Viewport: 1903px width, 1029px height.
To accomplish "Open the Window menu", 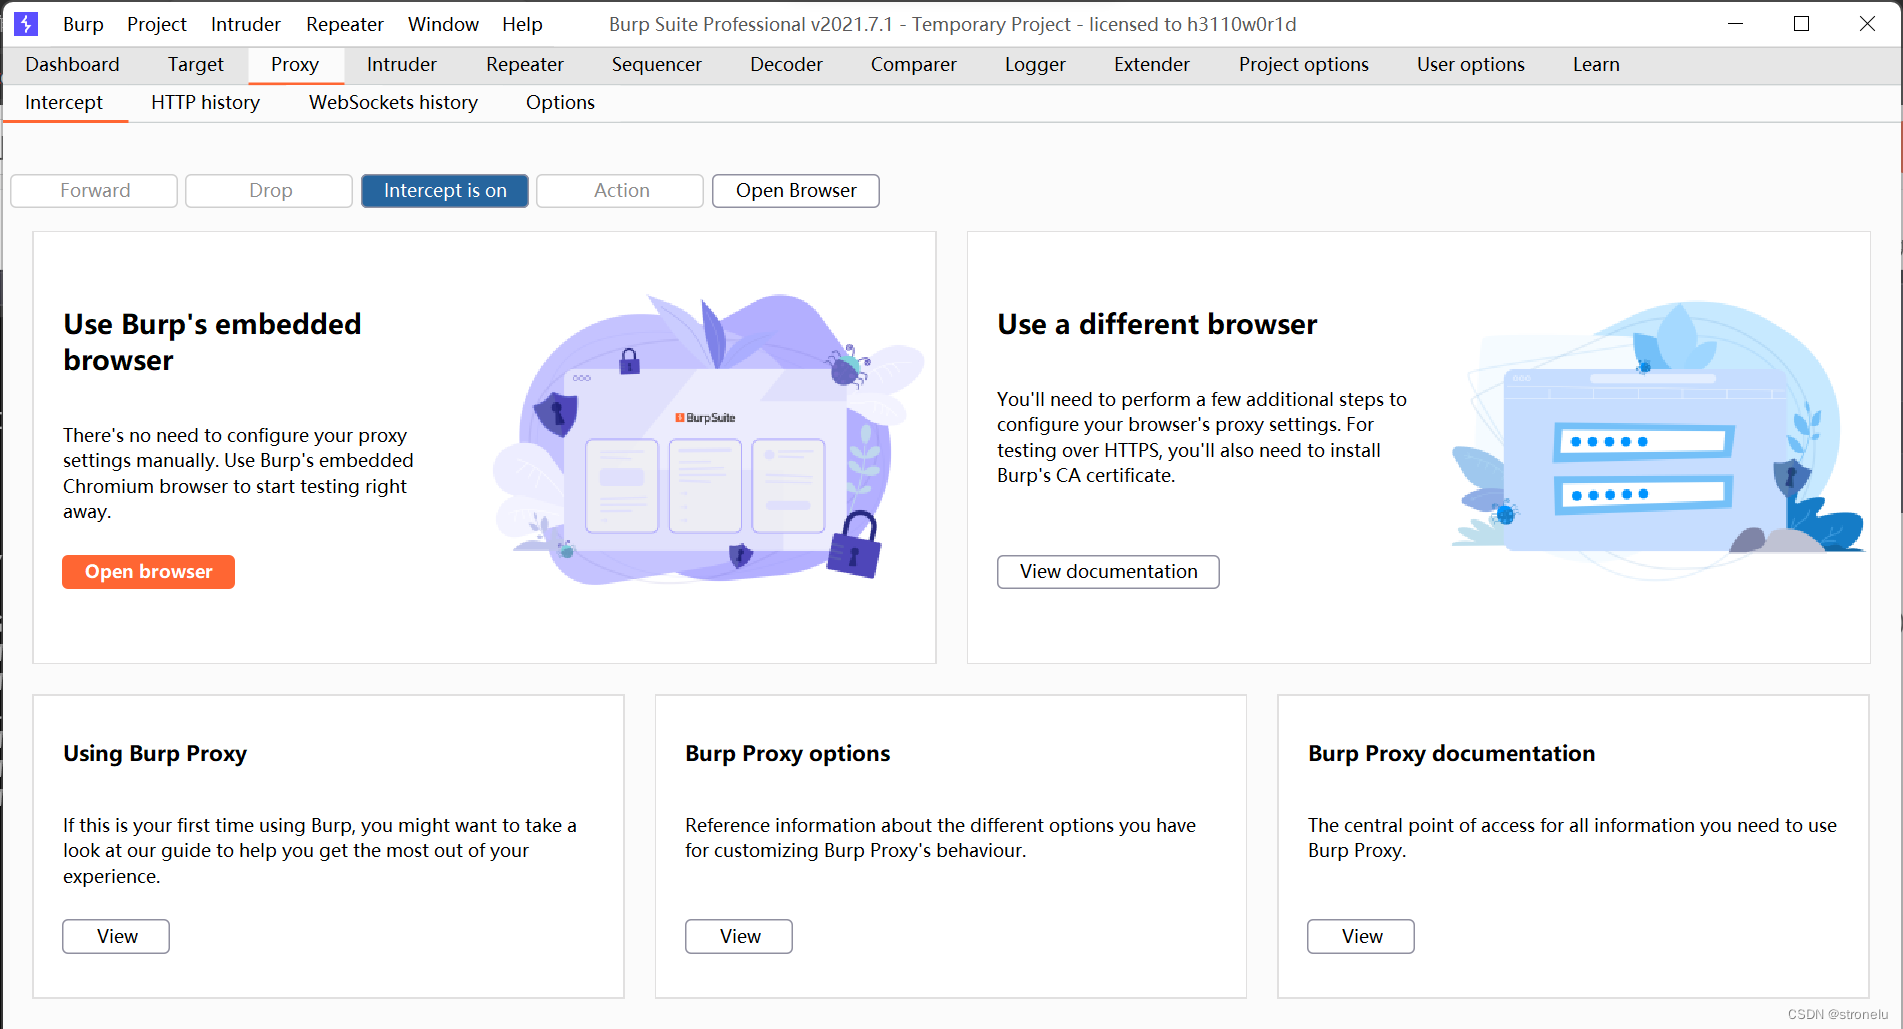I will 443,24.
